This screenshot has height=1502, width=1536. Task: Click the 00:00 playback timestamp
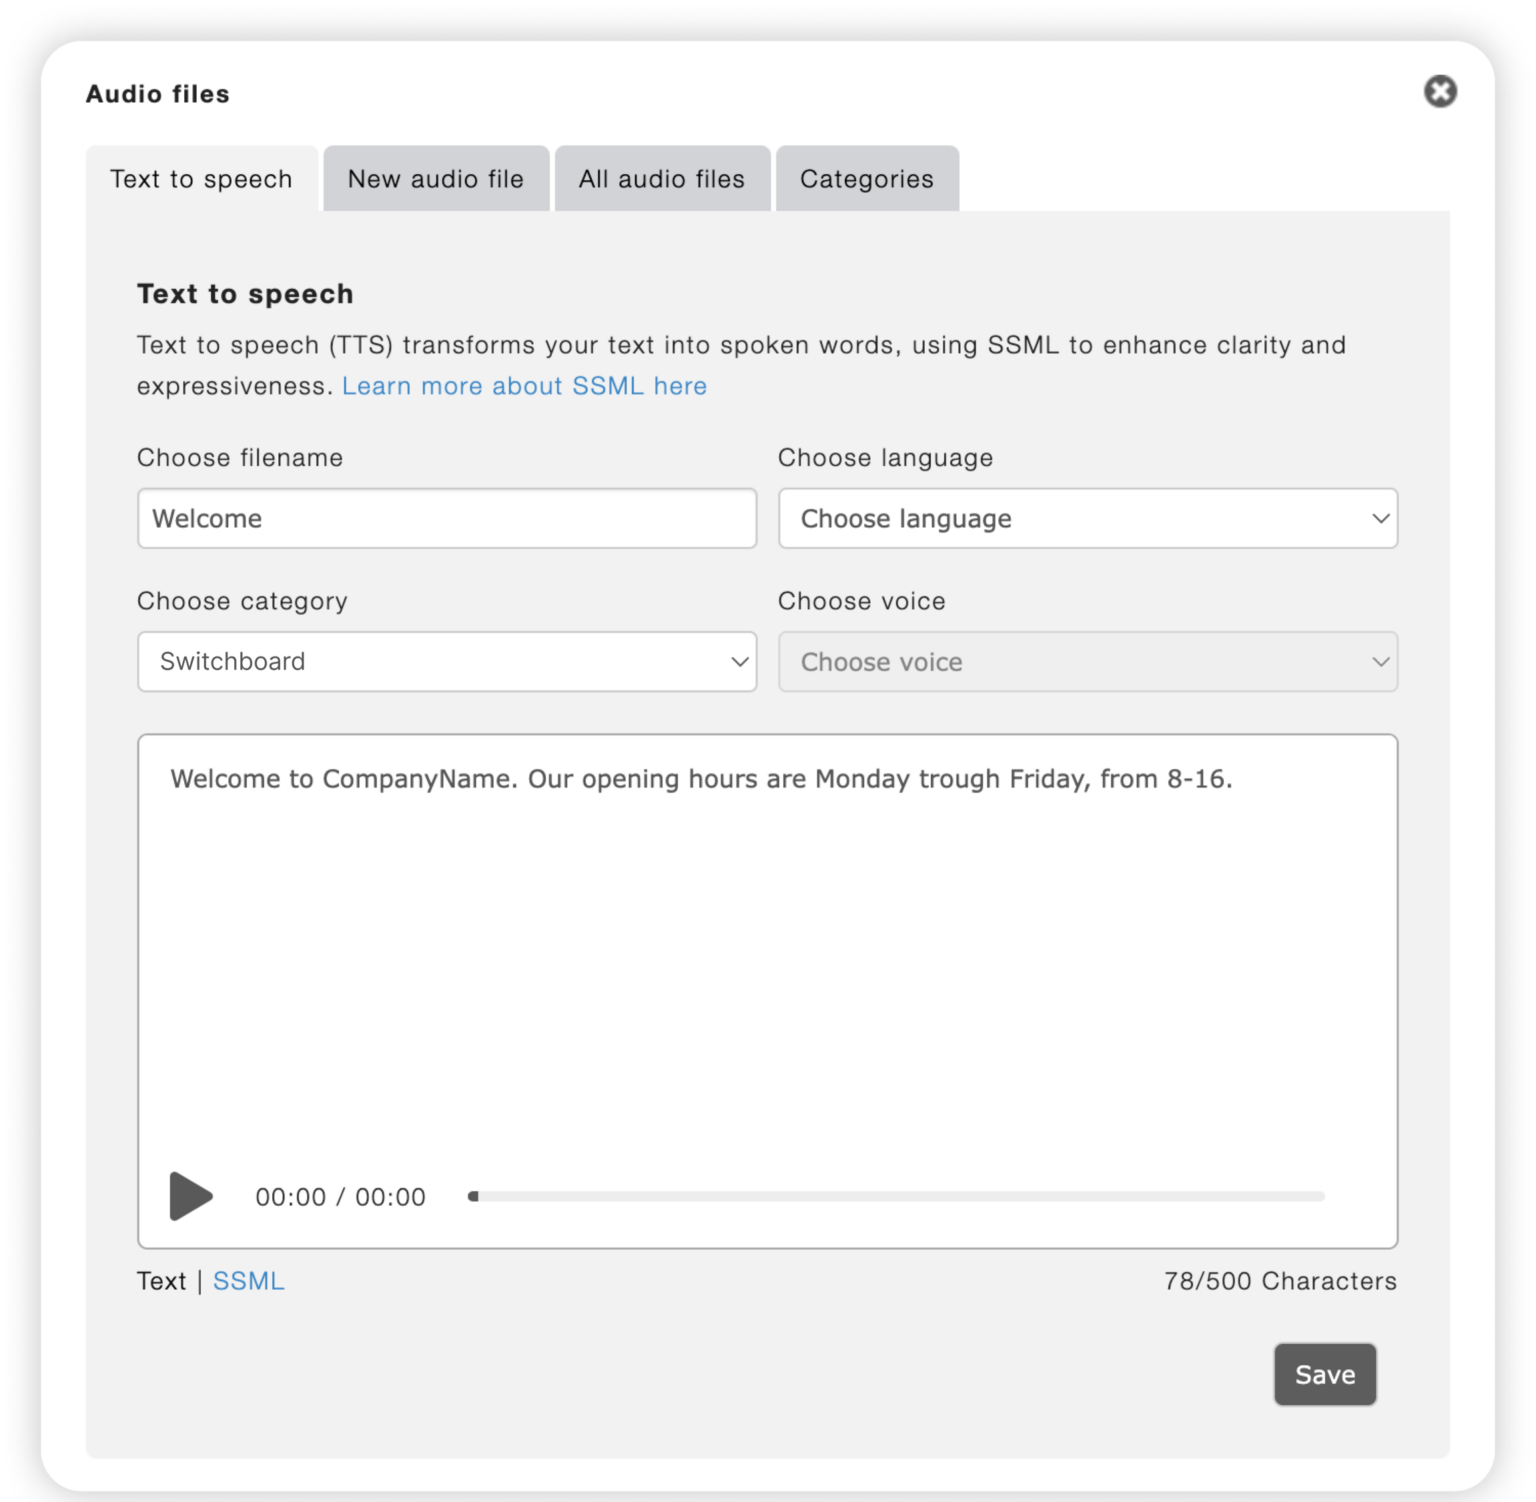coord(338,1196)
